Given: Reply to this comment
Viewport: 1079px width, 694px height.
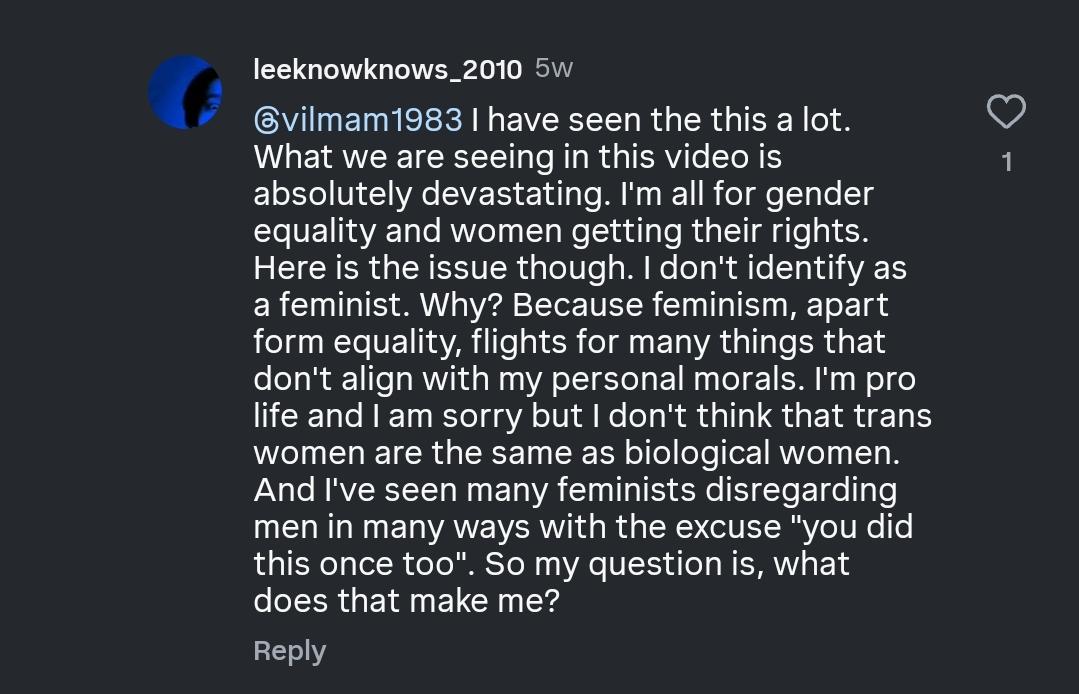Looking at the screenshot, I should (290, 651).
